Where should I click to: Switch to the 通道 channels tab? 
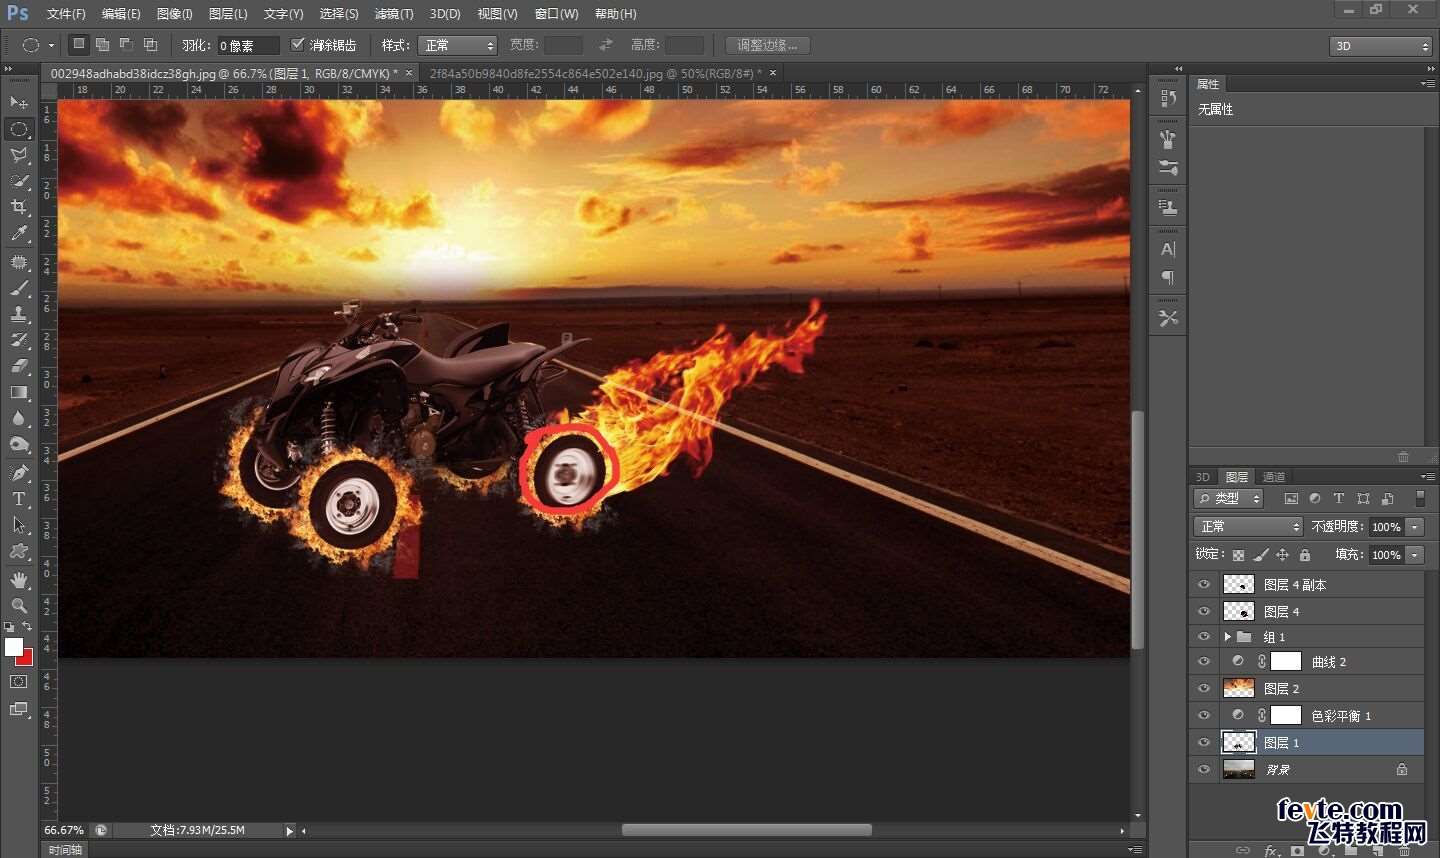[1273, 477]
